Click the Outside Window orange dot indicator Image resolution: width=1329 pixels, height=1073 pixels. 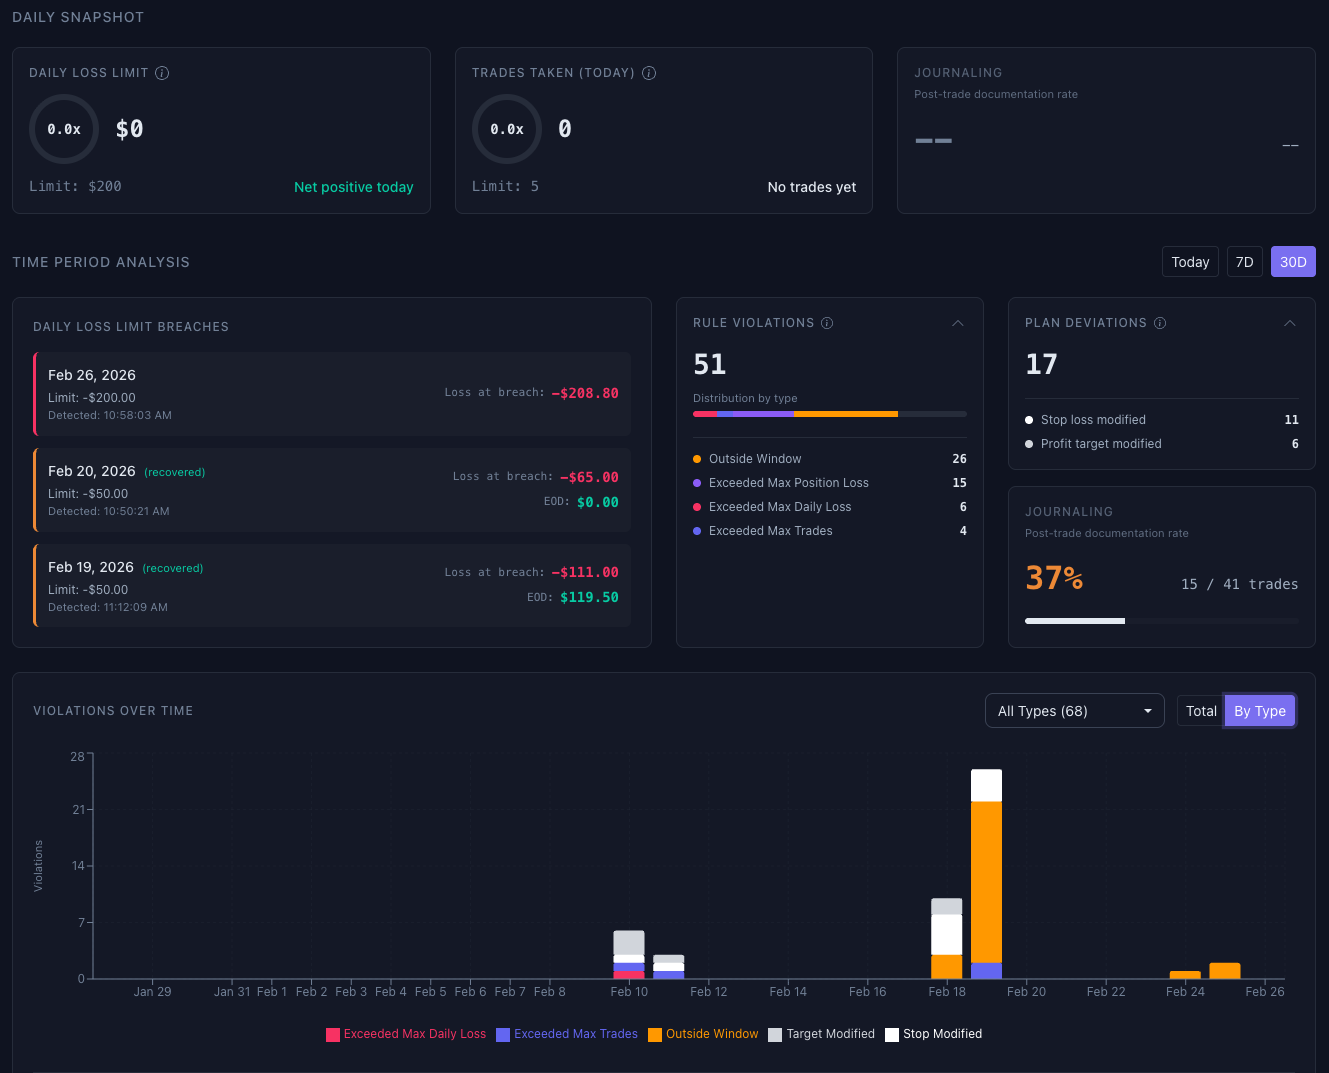(697, 459)
